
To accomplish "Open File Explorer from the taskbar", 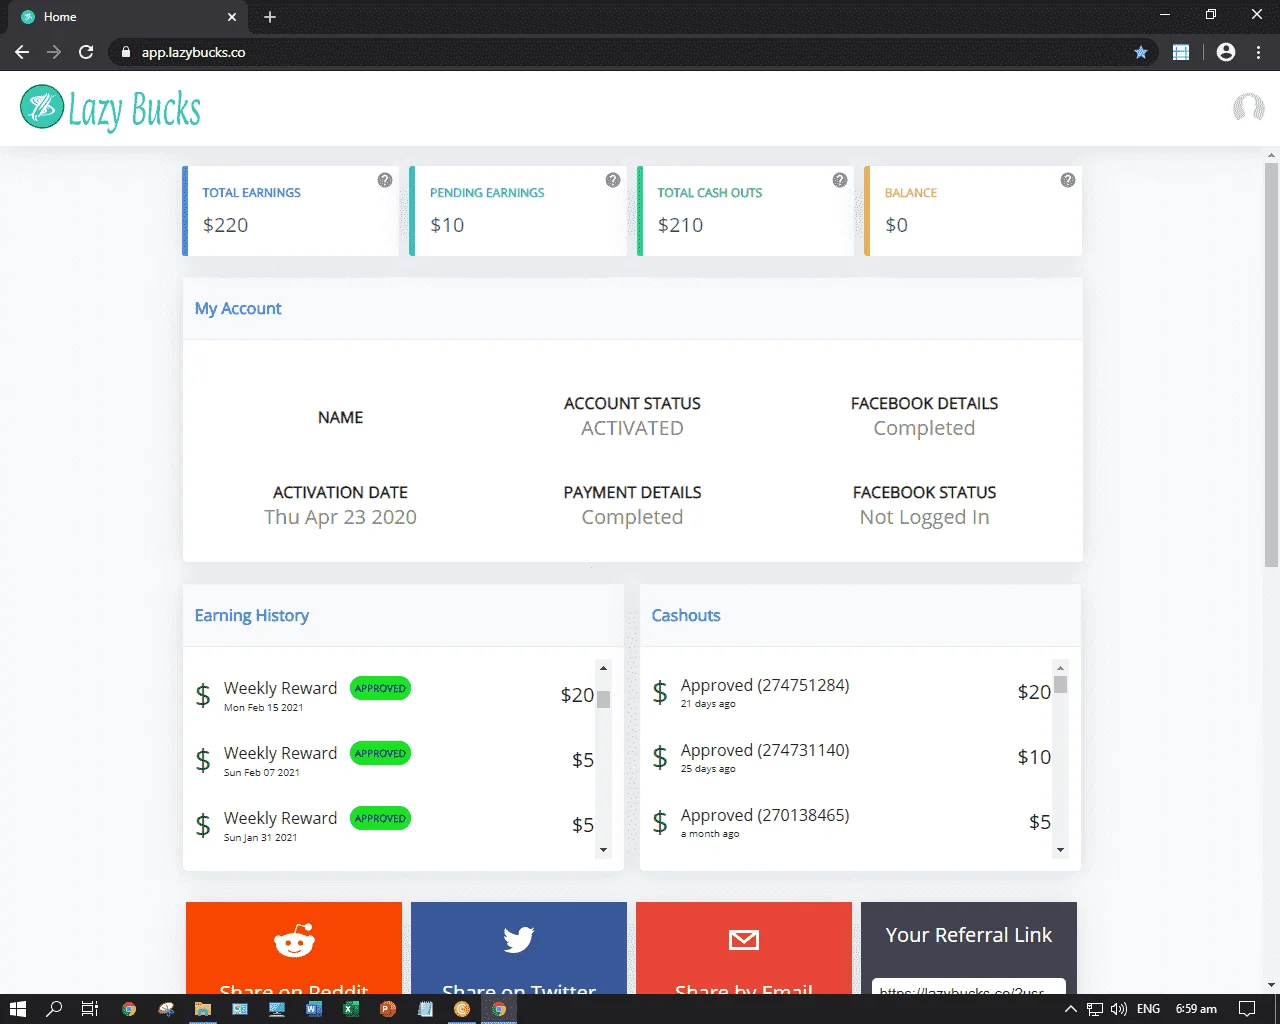I will coord(203,1009).
